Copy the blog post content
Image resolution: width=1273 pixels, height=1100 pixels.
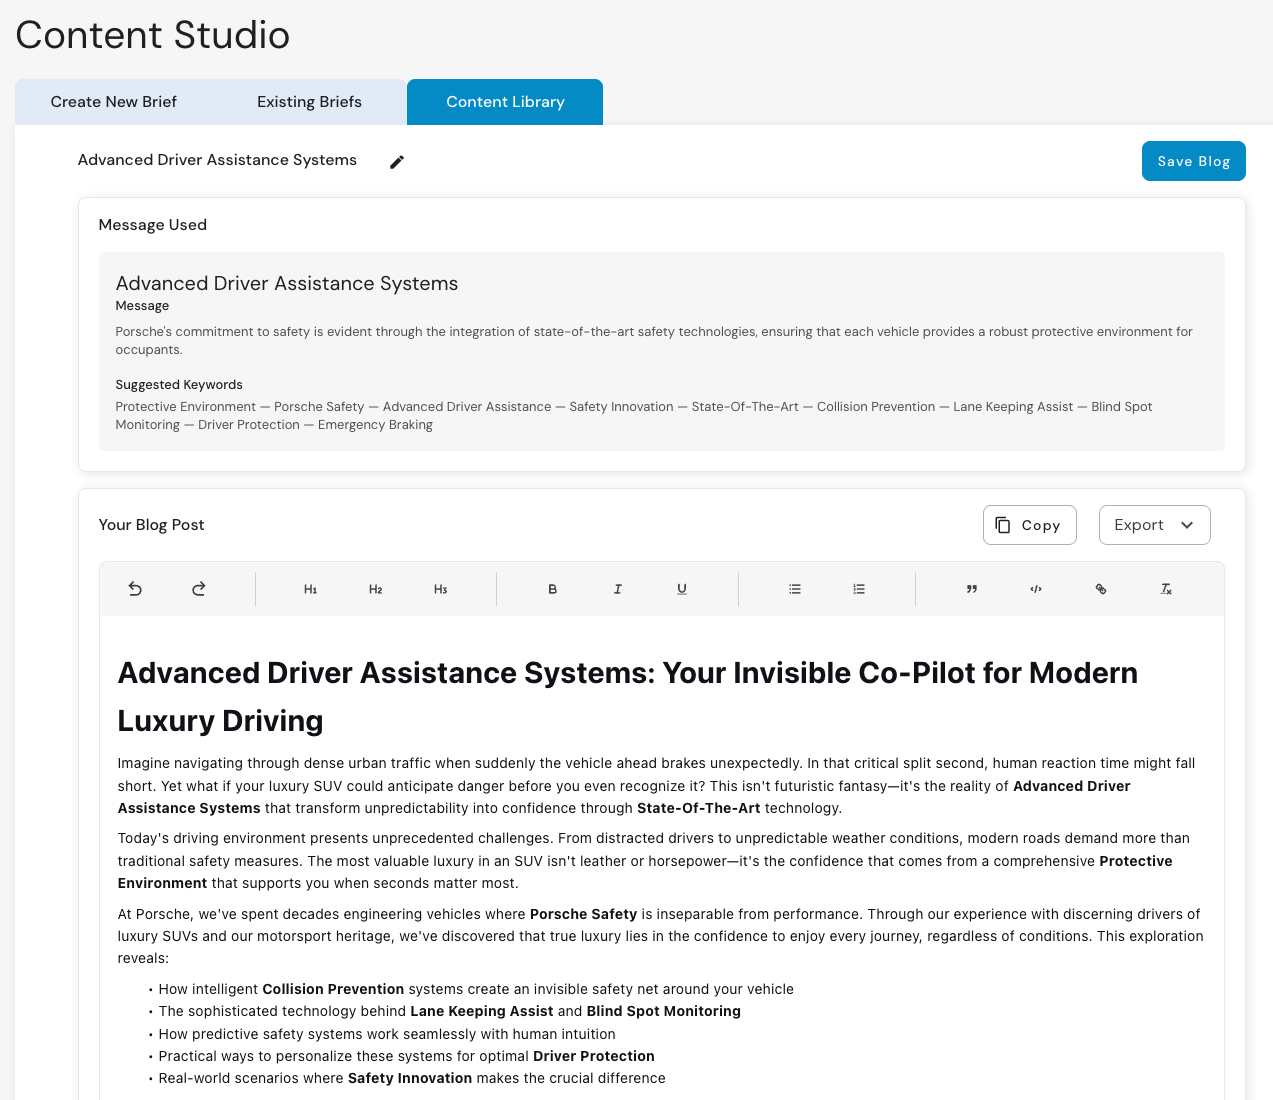click(1030, 525)
